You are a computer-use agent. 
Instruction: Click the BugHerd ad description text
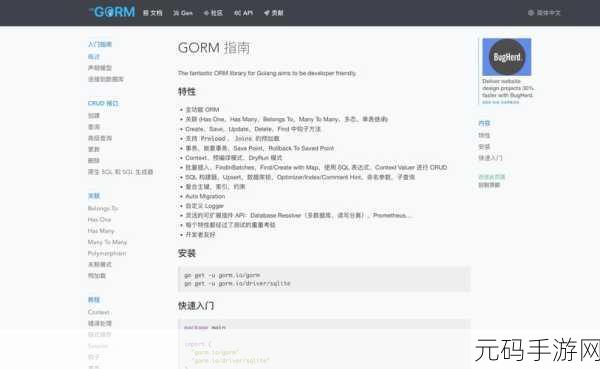[508, 88]
